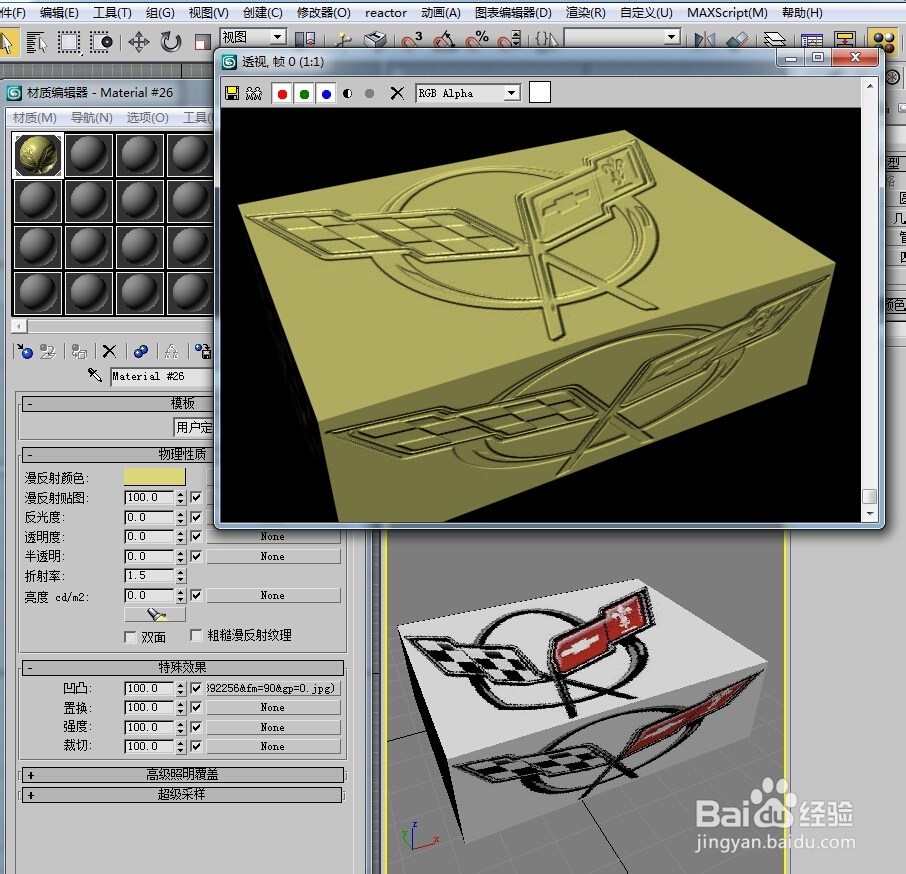
Task: Activate the Select and Scale tool
Action: click(202, 42)
